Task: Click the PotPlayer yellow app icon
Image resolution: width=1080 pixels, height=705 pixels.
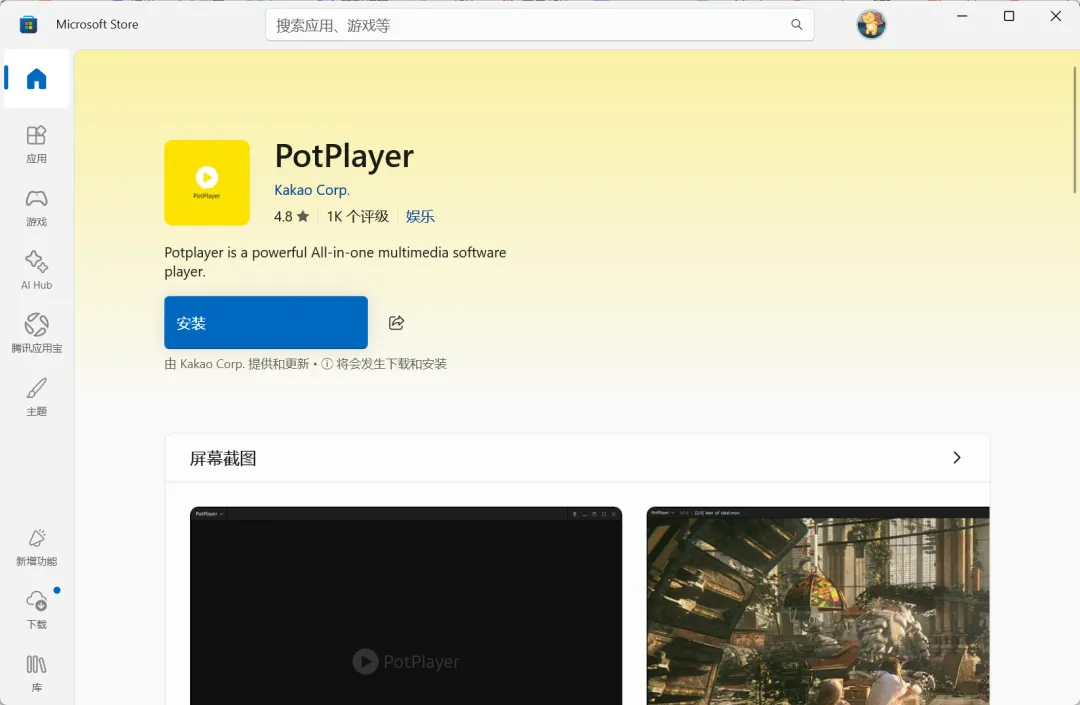Action: [x=207, y=182]
